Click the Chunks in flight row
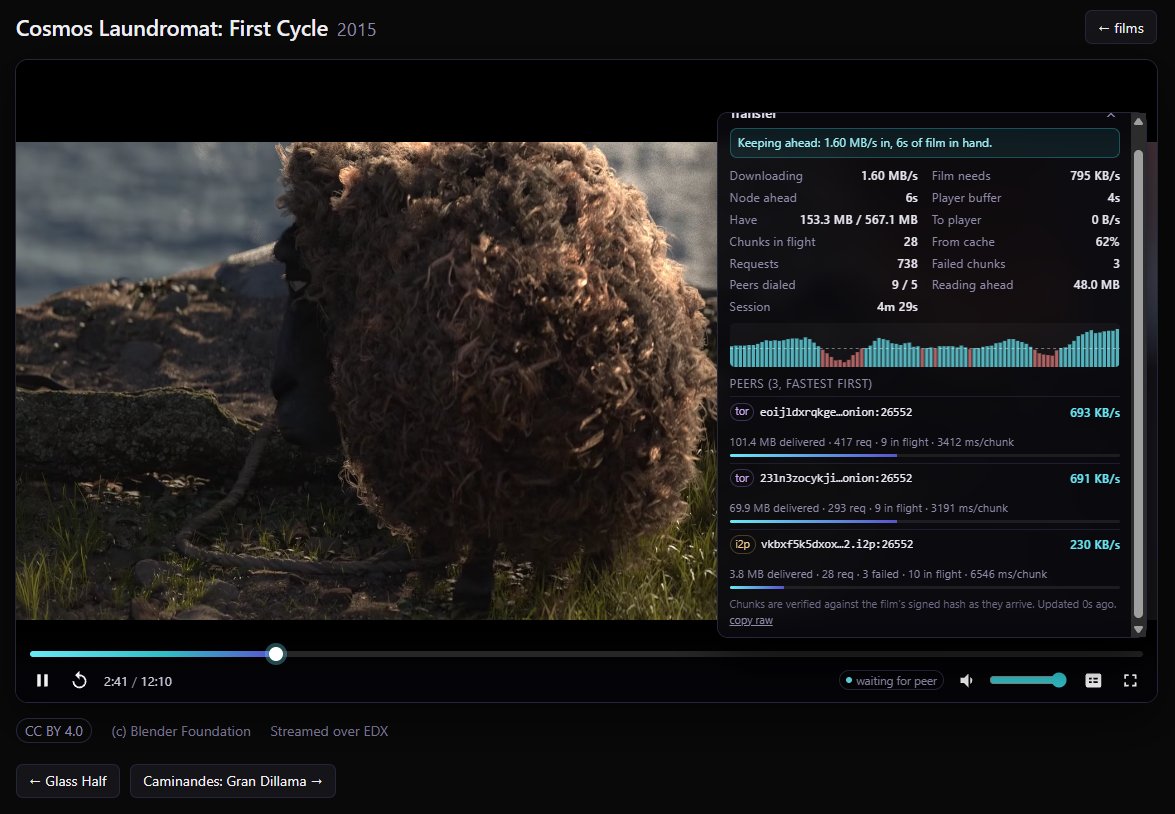The width and height of the screenshot is (1175, 814). click(824, 241)
